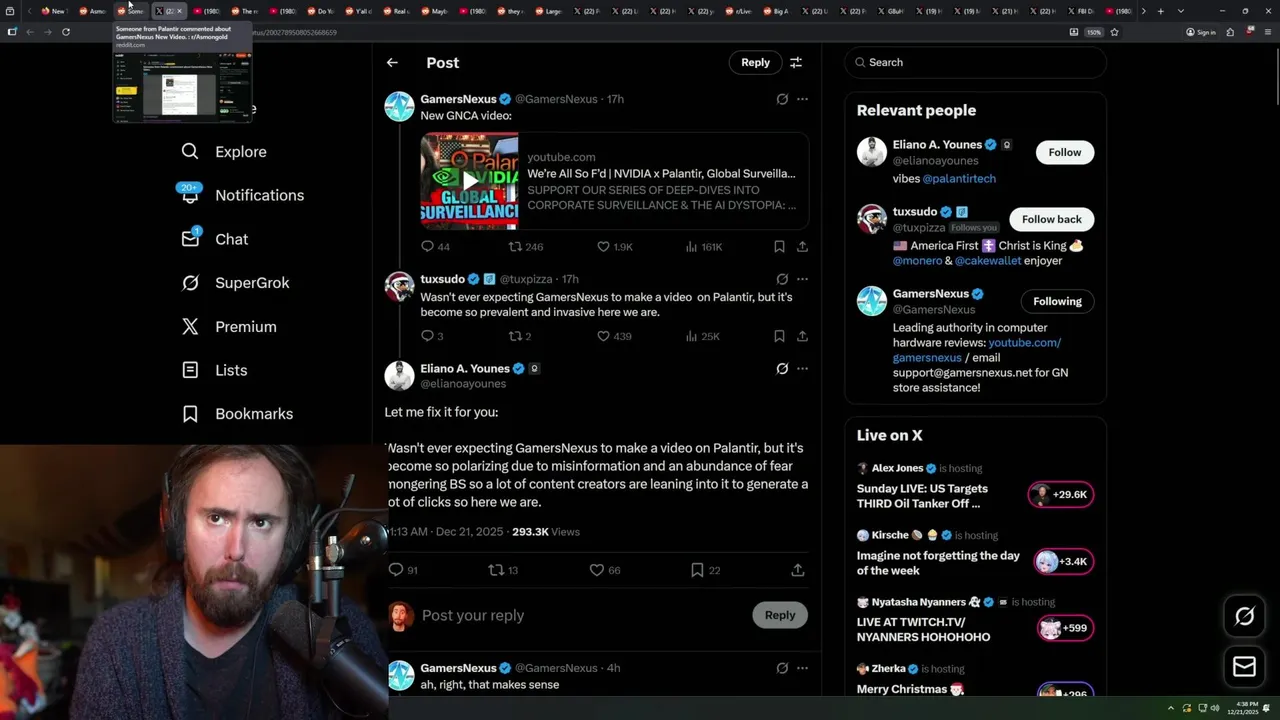This screenshot has width=1280, height=720.
Task: Click the Search box on X
Action: click(x=975, y=62)
